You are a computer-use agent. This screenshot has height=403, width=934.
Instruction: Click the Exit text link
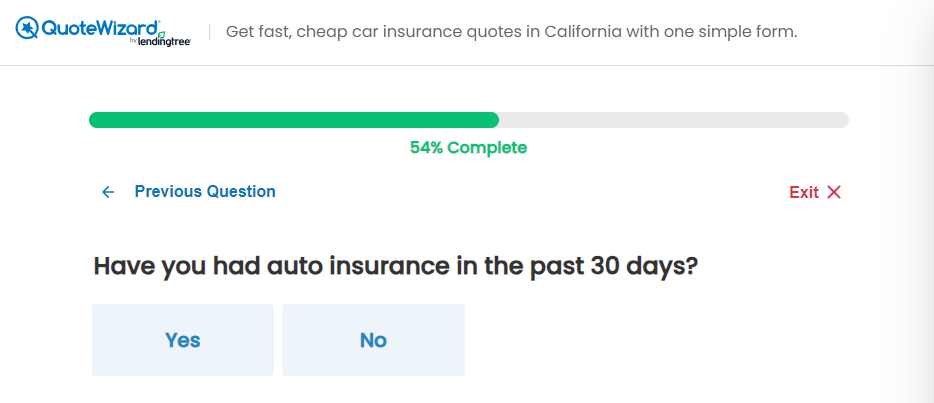click(804, 192)
